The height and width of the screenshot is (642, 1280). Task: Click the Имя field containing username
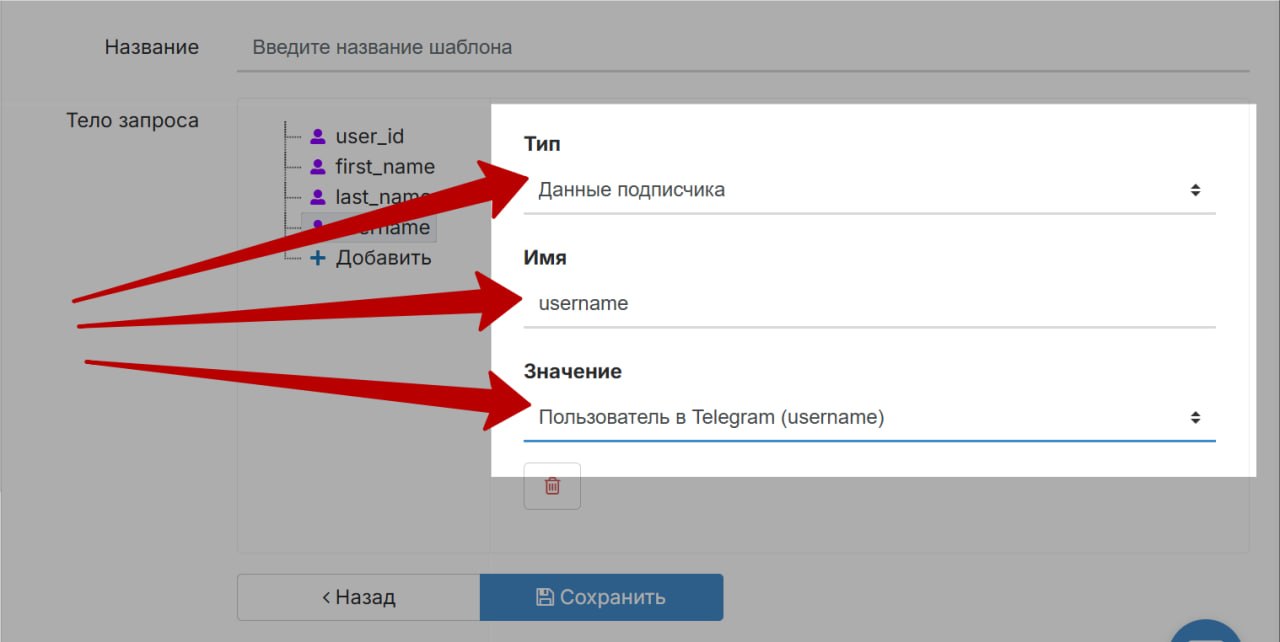(868, 303)
